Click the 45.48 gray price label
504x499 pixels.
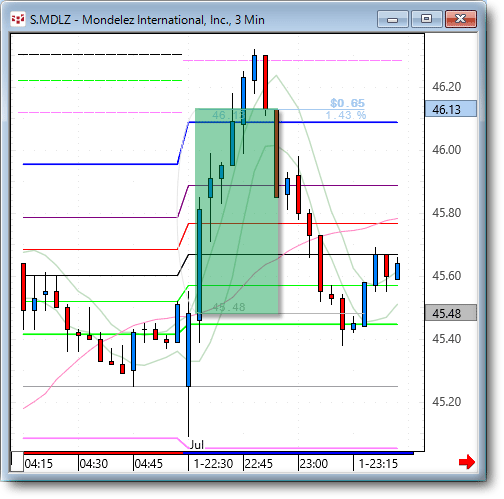(x=451, y=313)
